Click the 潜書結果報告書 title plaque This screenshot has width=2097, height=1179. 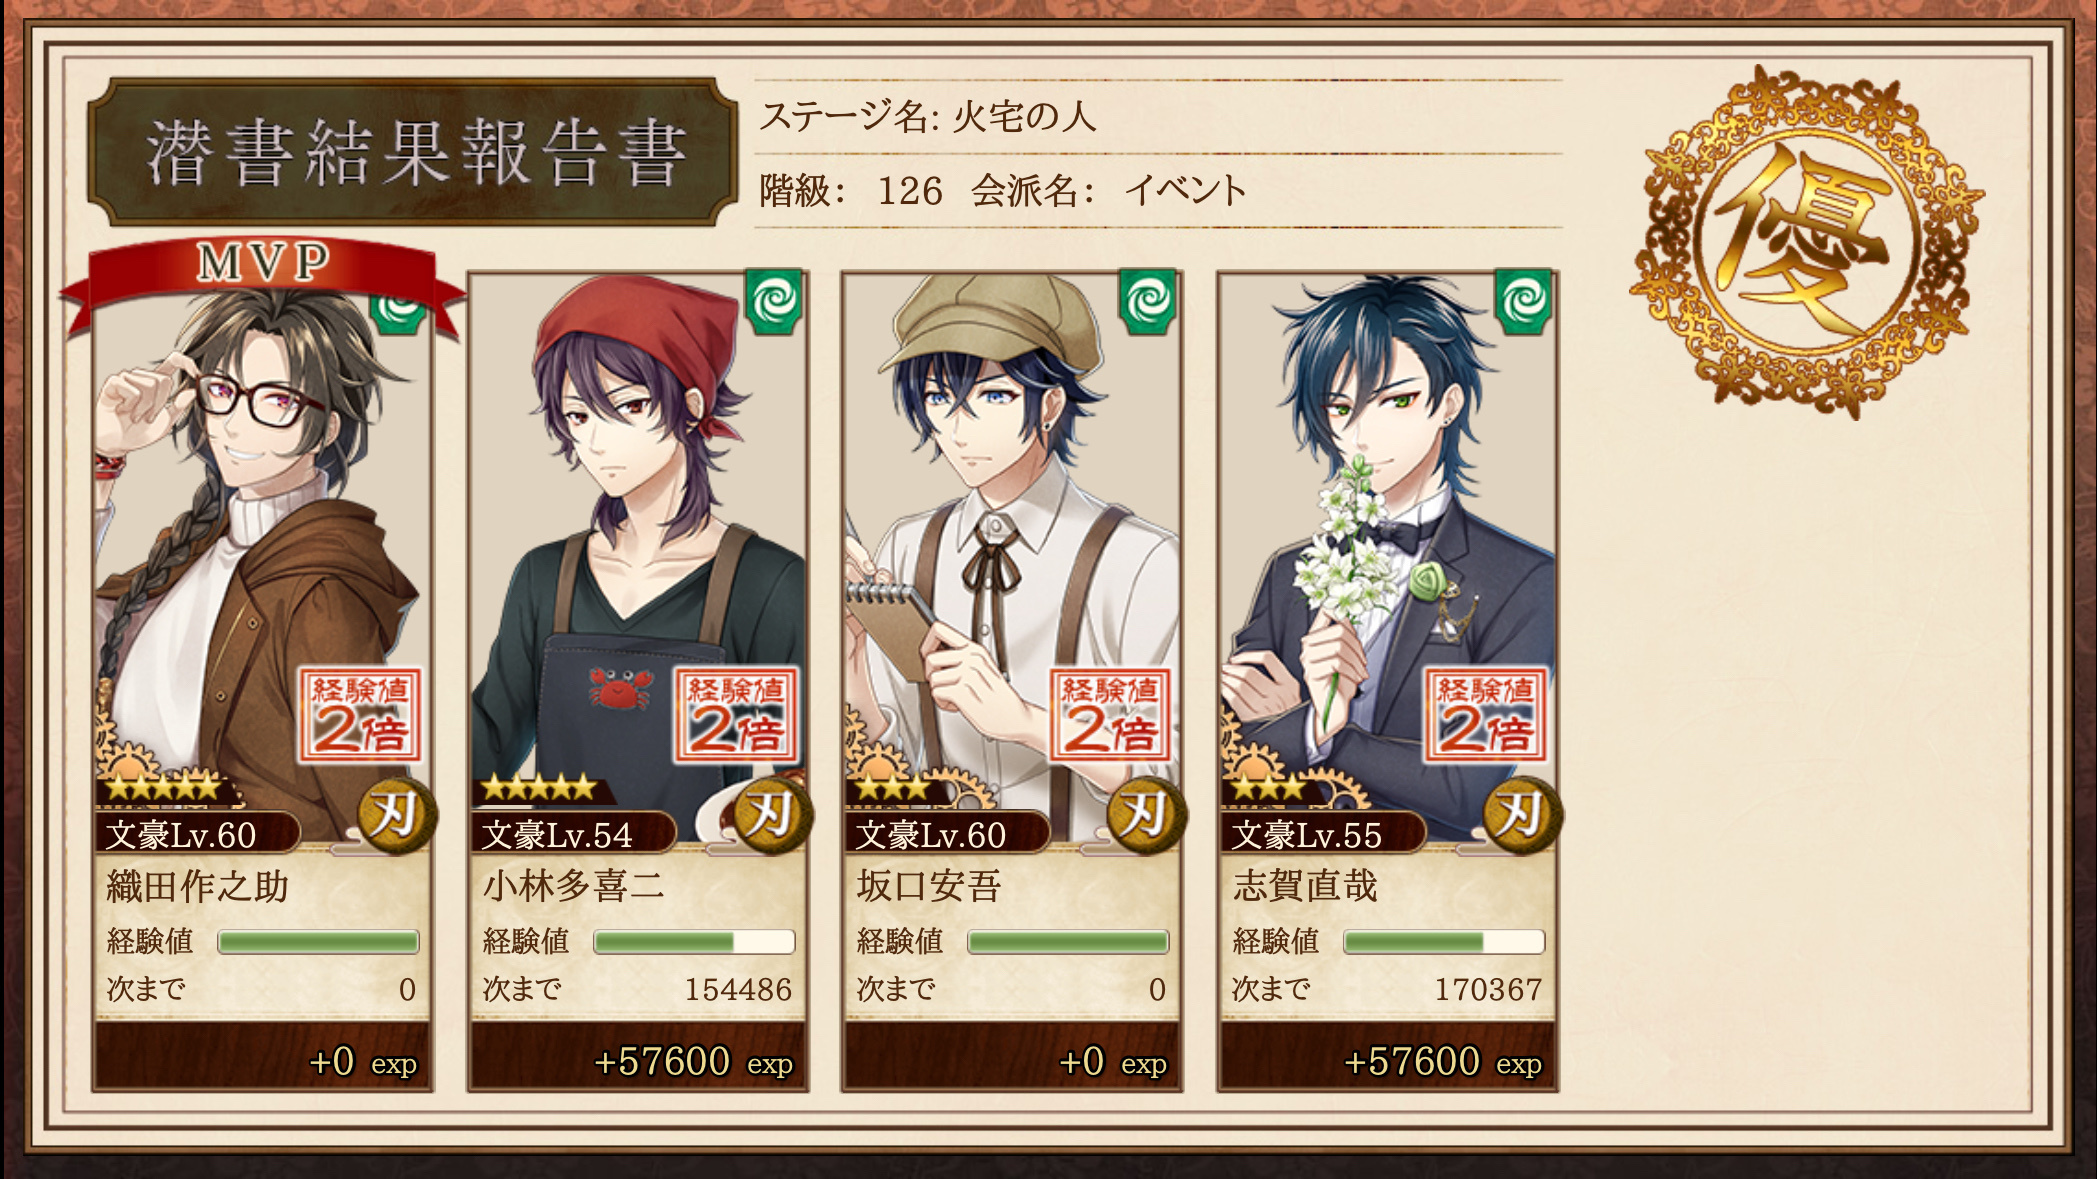pyautogui.click(x=413, y=153)
